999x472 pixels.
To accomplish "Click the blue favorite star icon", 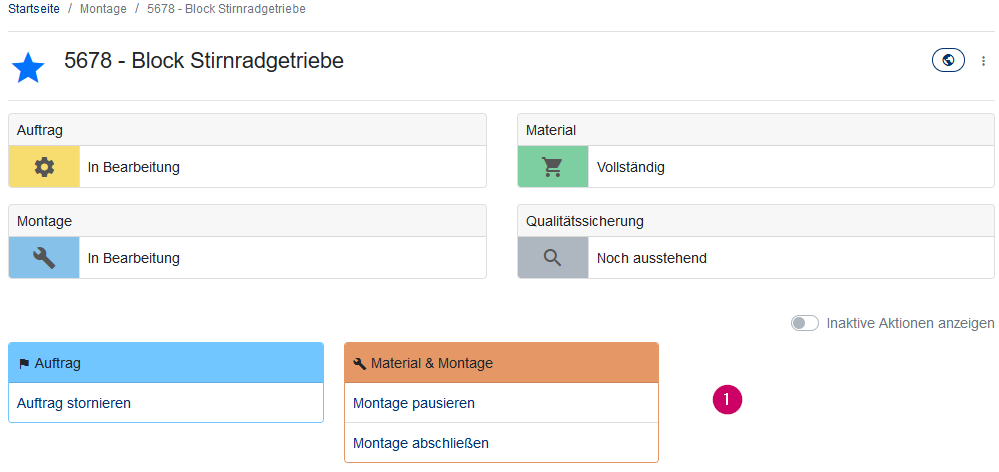I will (x=28, y=68).
